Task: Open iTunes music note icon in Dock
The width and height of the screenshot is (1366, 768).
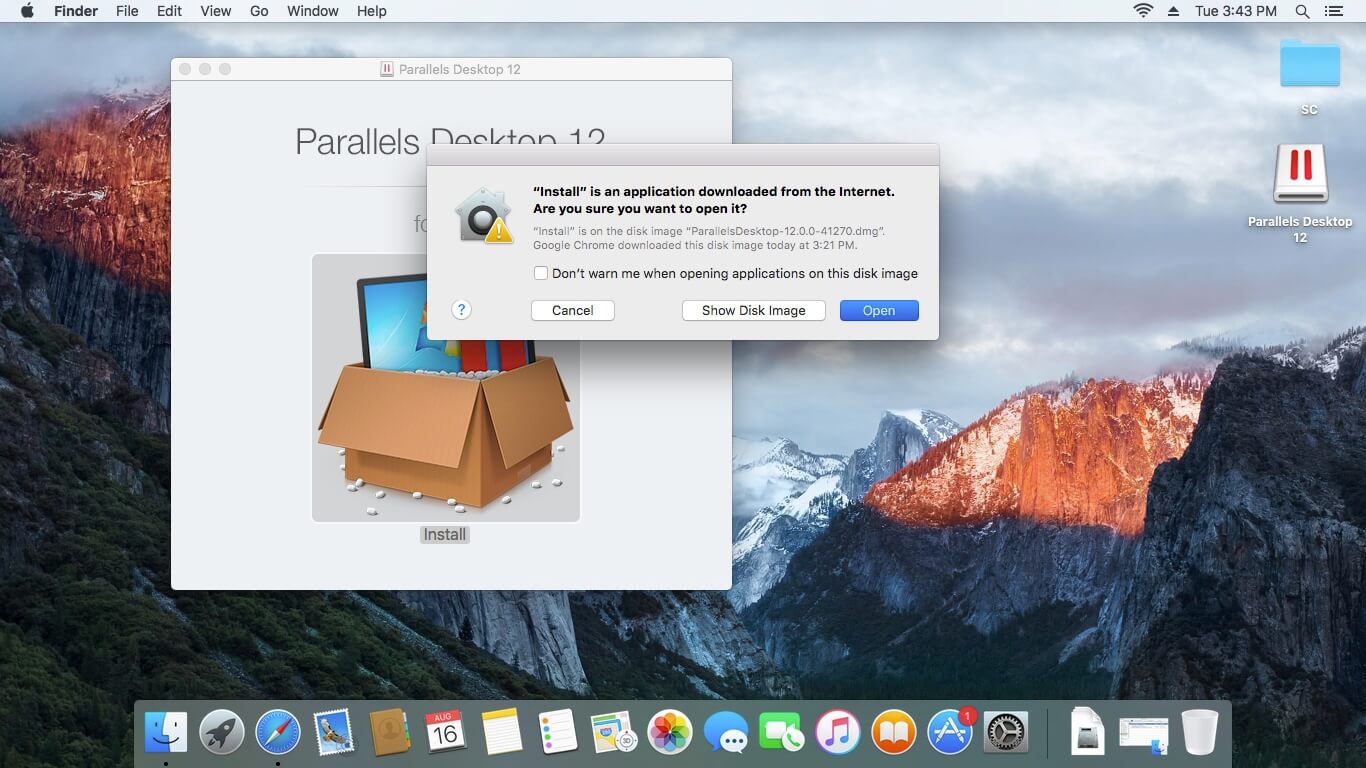Action: [x=838, y=732]
